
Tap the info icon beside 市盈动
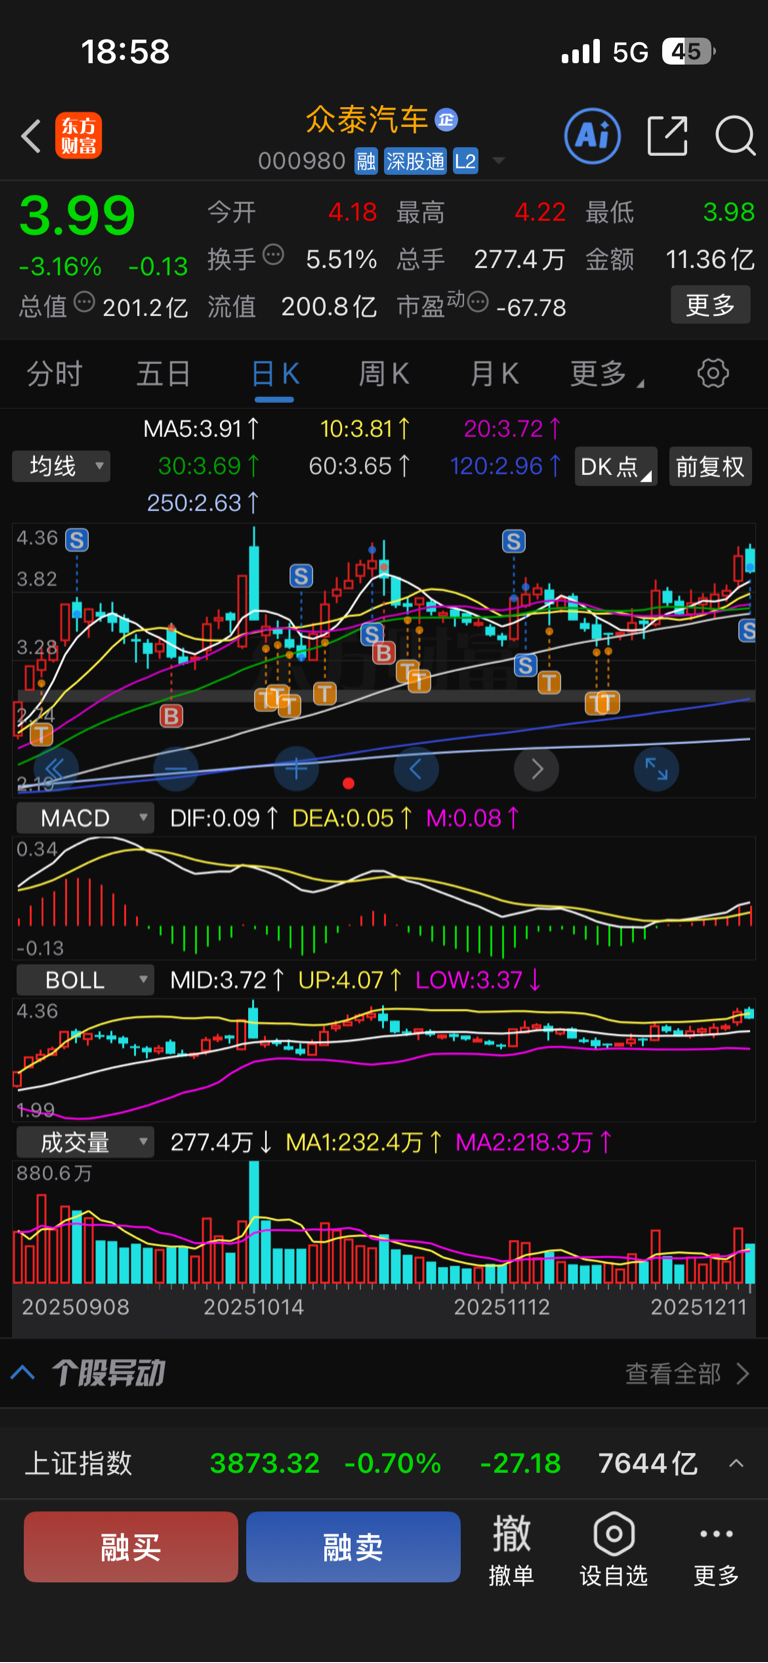(x=478, y=301)
